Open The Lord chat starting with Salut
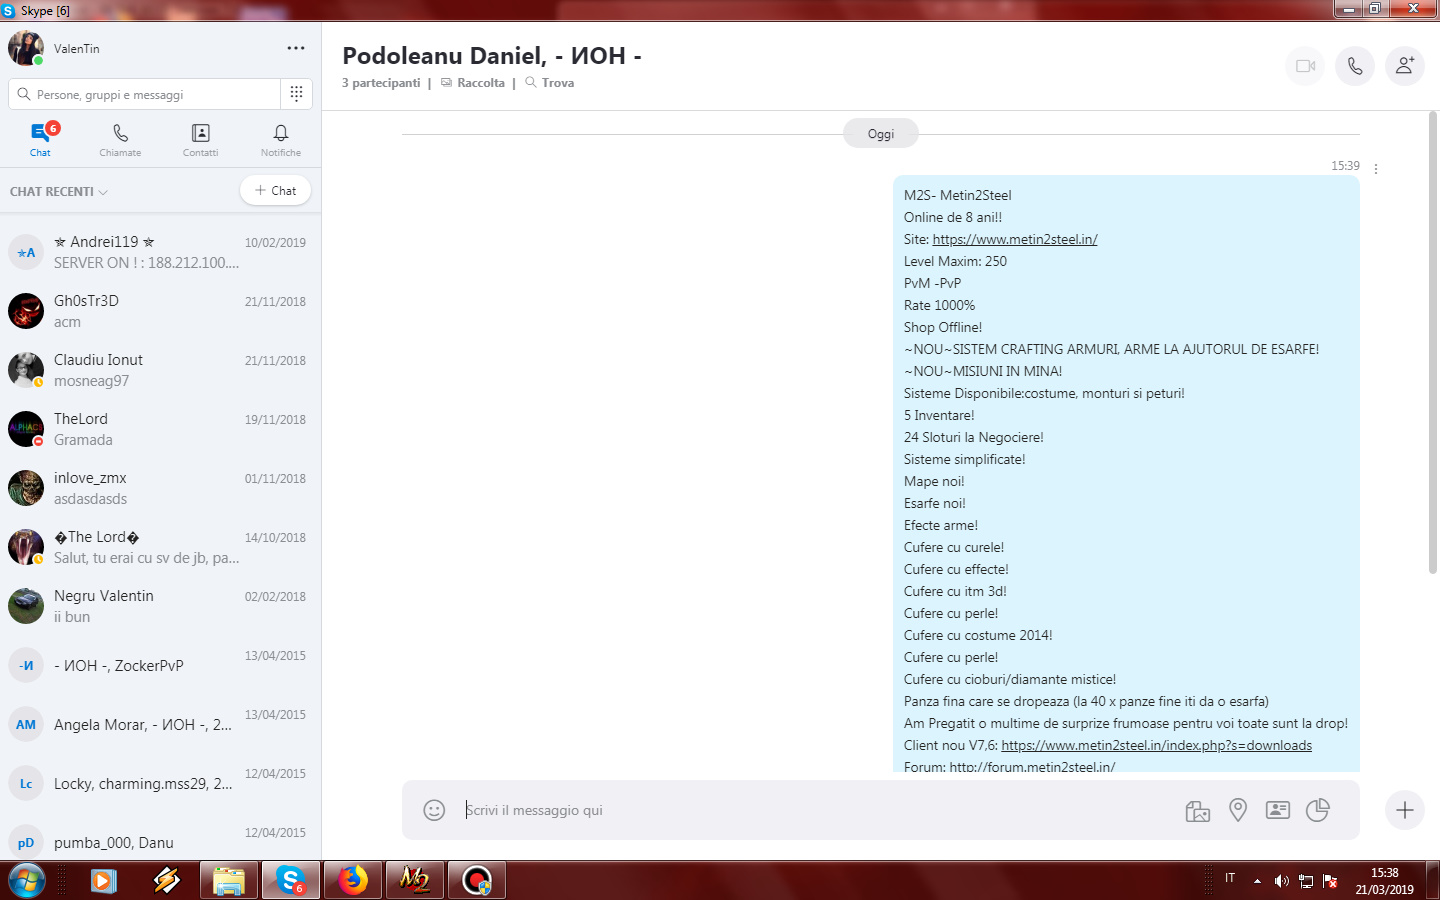The image size is (1440, 900). pyautogui.click(x=160, y=547)
